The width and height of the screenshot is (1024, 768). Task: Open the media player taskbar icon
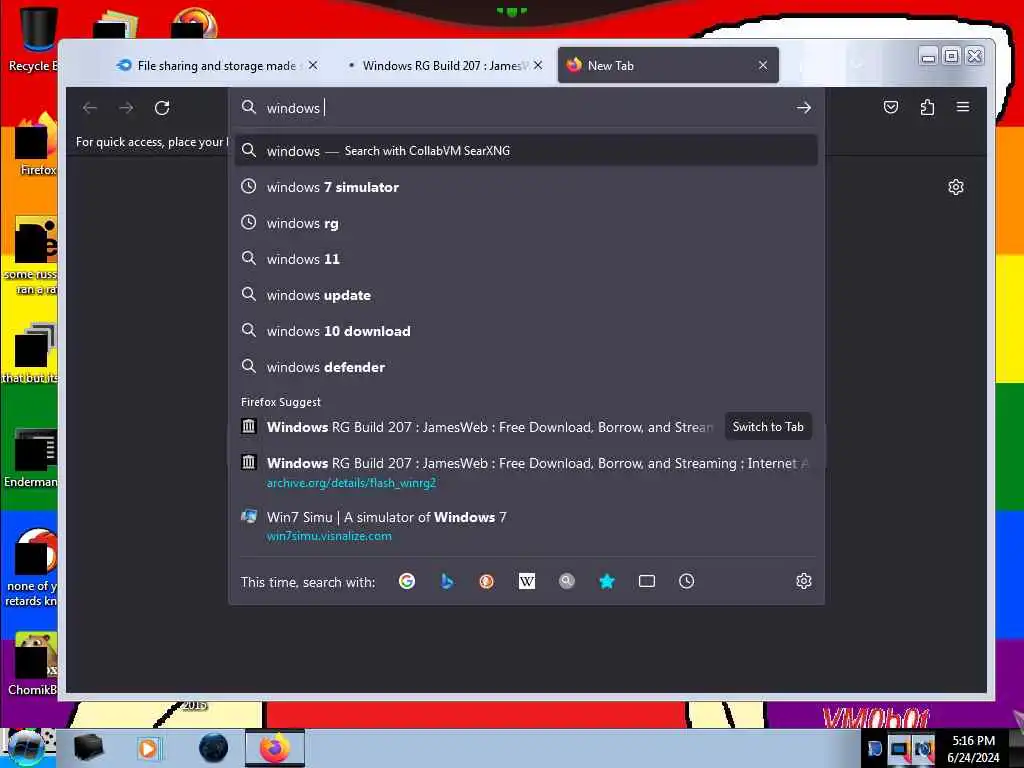tap(148, 748)
